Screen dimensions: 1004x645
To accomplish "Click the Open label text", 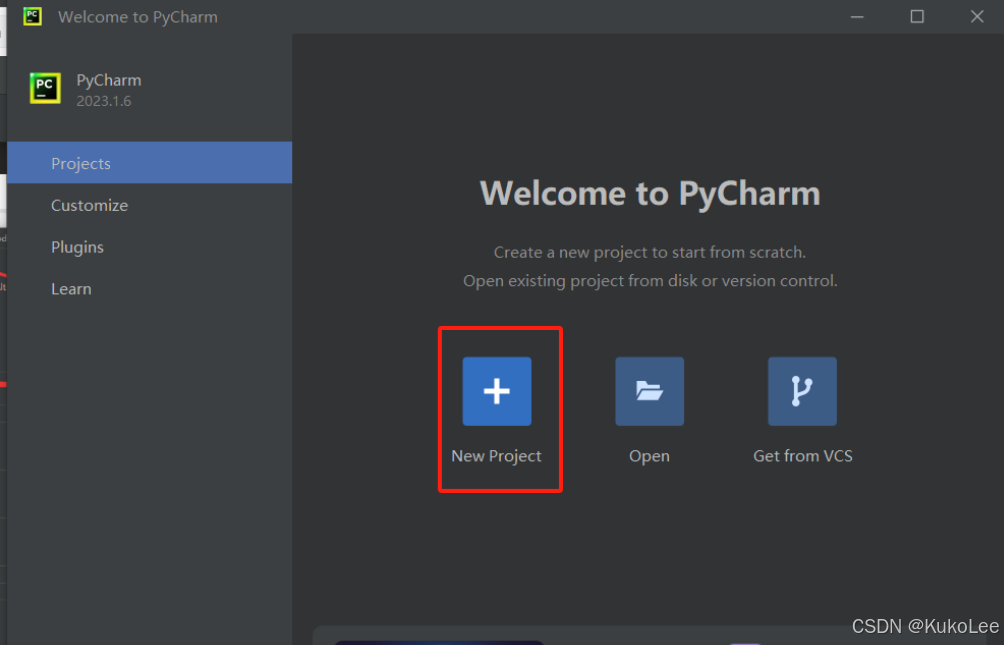I will point(649,456).
